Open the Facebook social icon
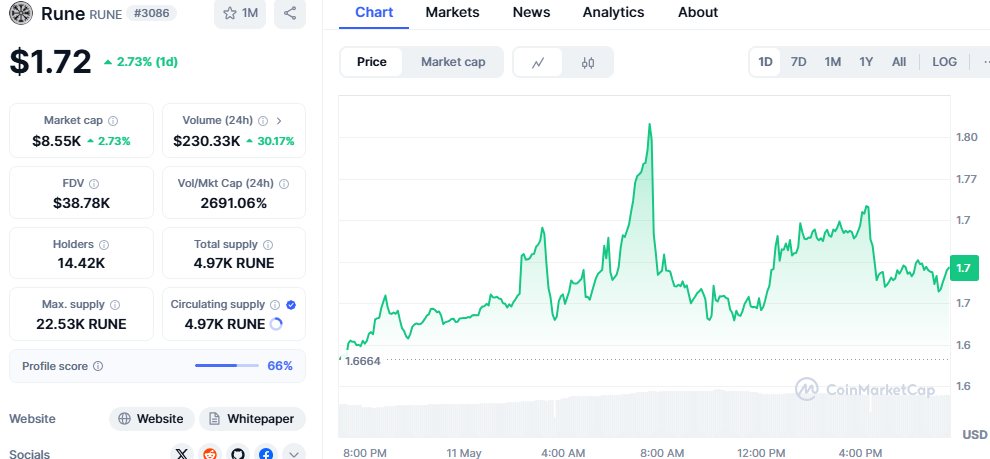The width and height of the screenshot is (990, 459). coord(266,454)
